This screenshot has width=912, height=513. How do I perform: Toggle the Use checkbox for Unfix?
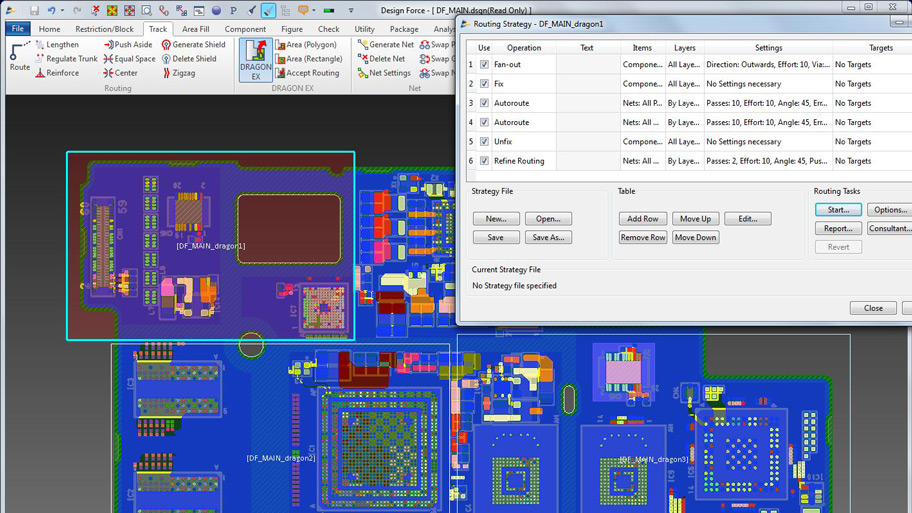[x=484, y=142]
